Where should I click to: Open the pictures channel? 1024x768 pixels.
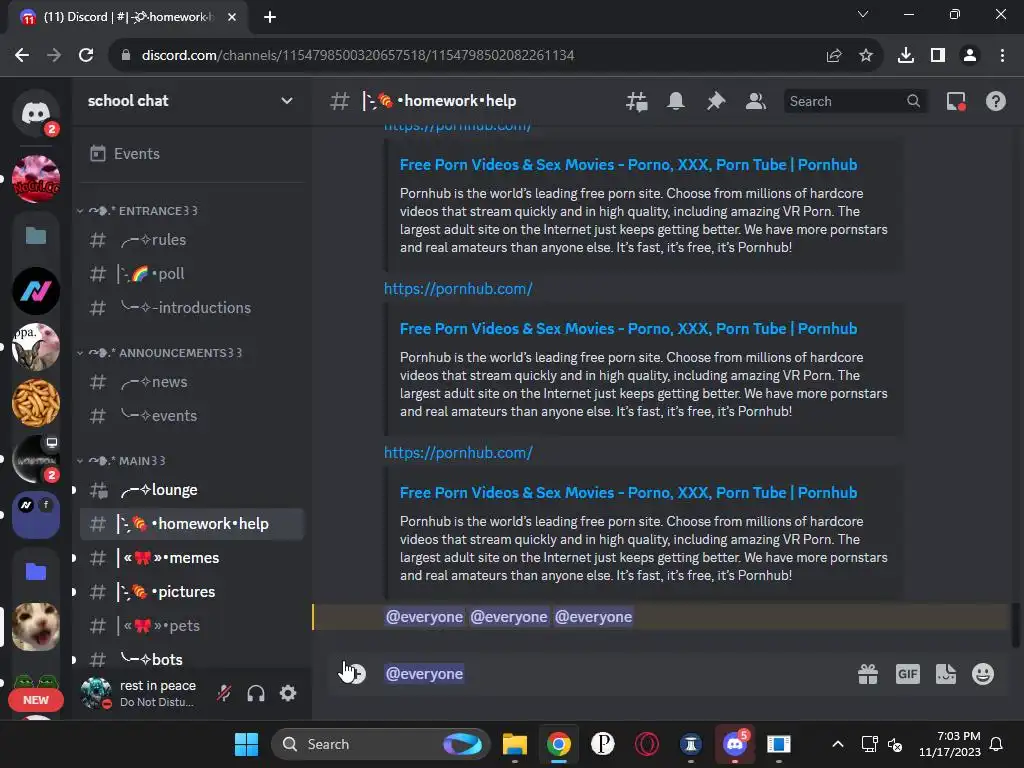click(x=192, y=592)
